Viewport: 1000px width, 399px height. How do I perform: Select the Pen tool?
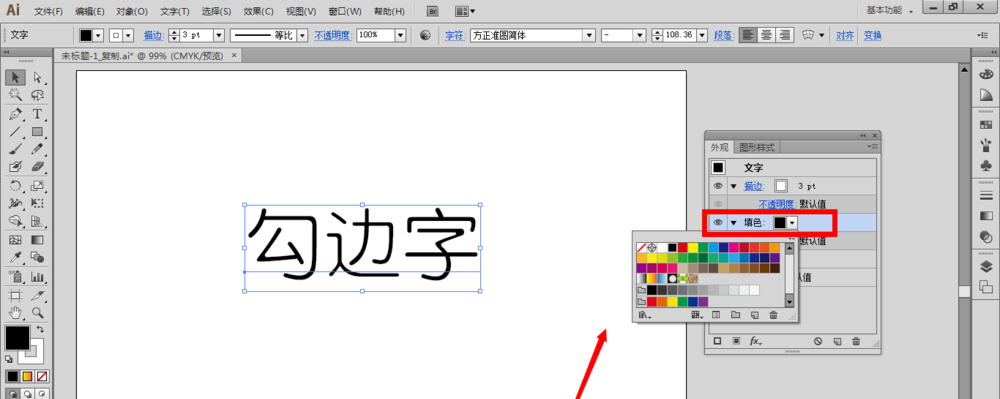tap(15, 114)
